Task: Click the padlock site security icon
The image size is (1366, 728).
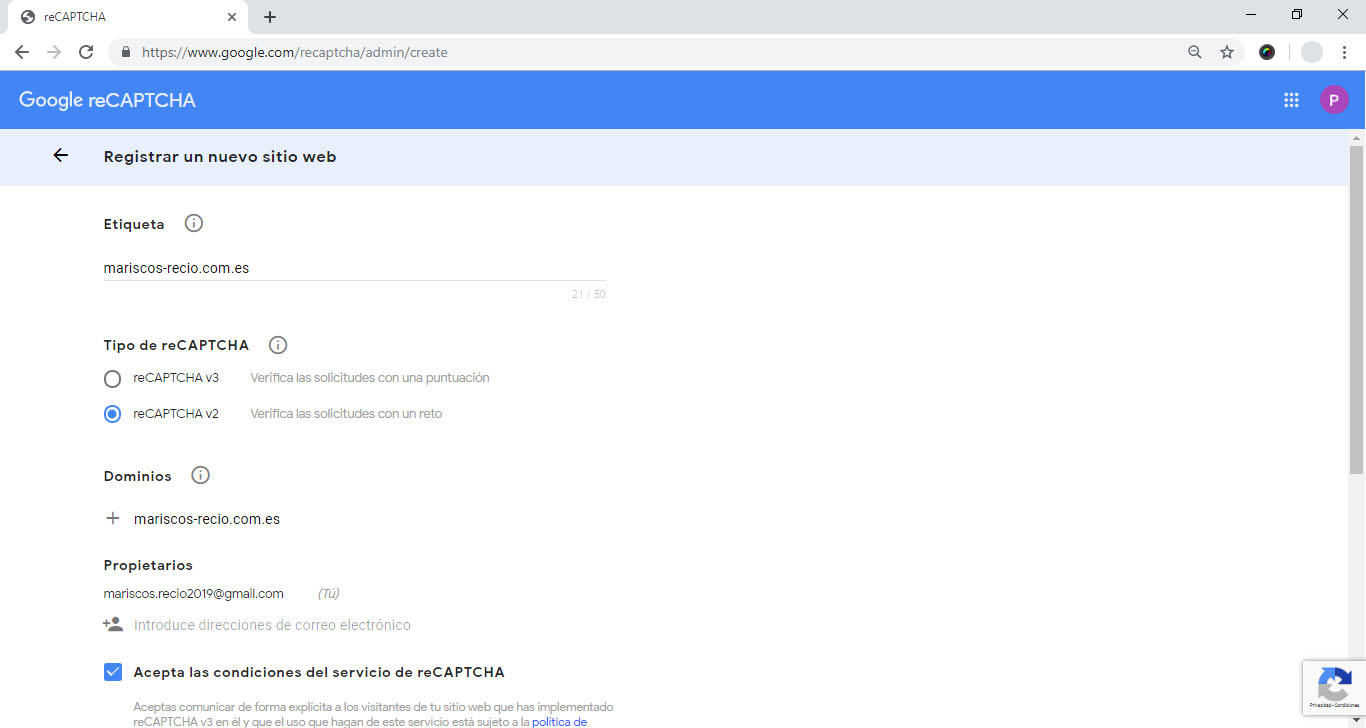Action: click(x=126, y=52)
